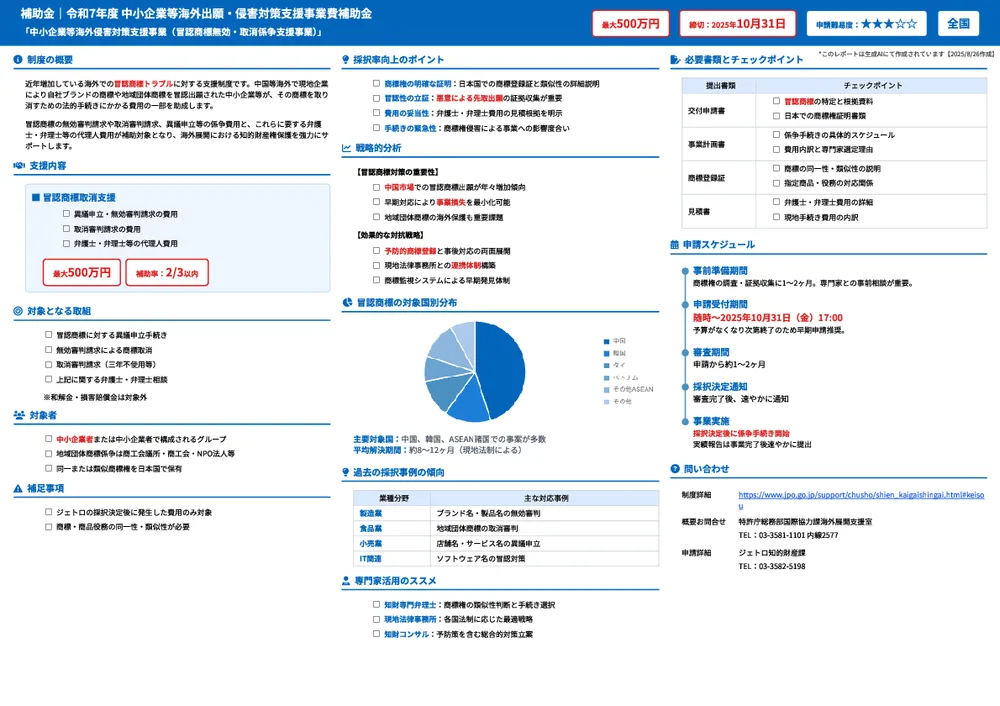Click the その他ASEAN legend swatch
This screenshot has width=1000, height=706.
(x=607, y=390)
